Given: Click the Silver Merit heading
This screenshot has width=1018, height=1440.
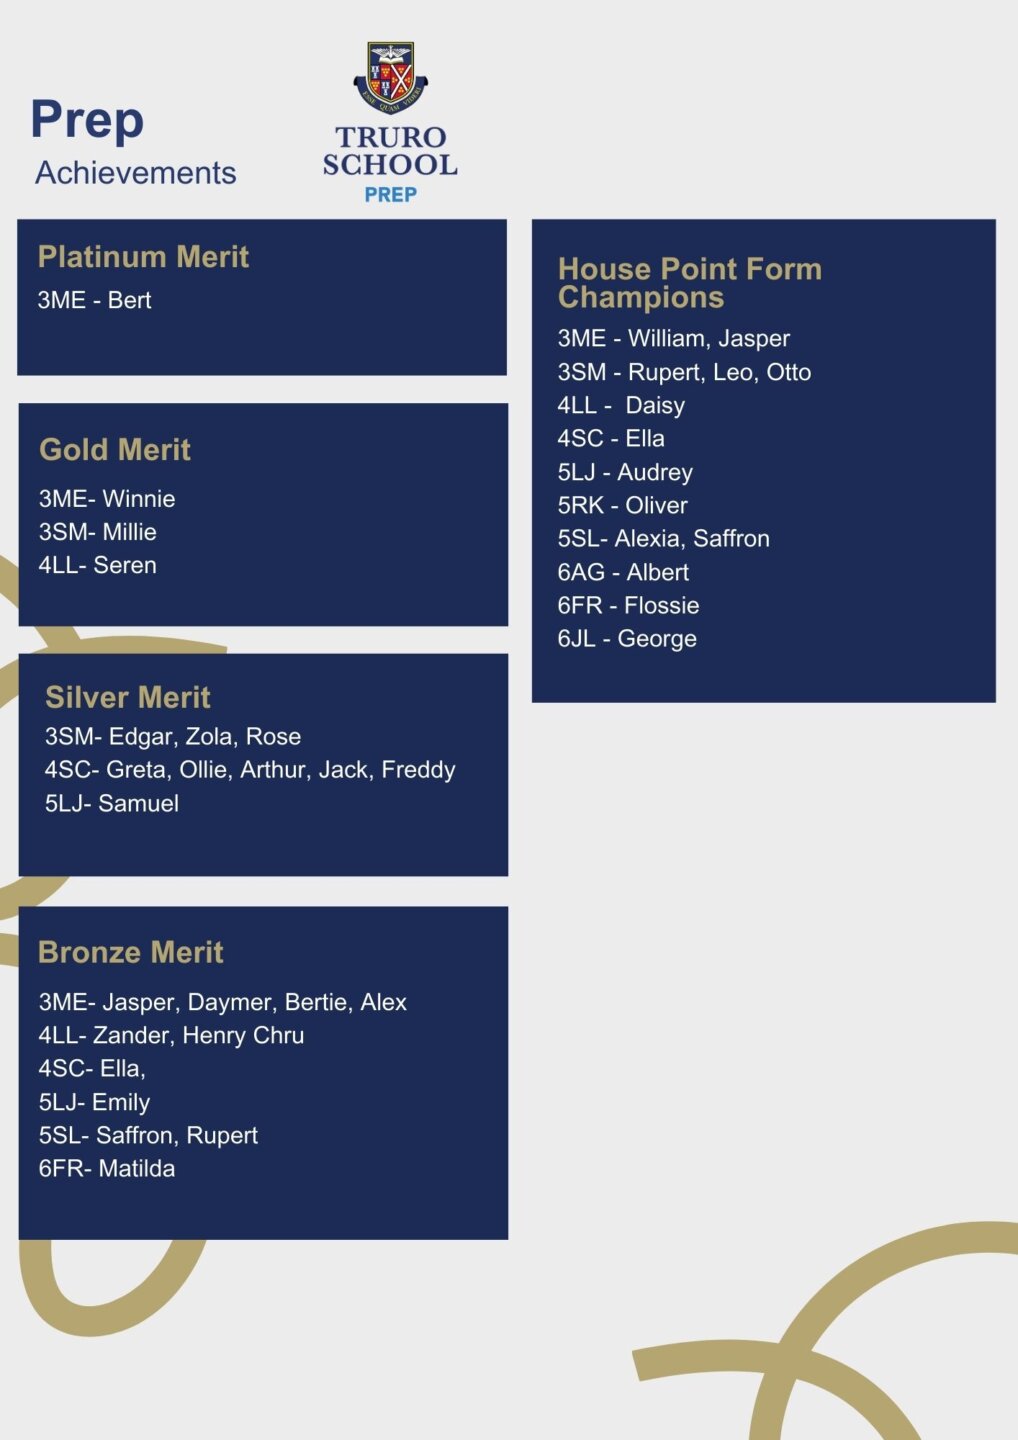Looking at the screenshot, I should (128, 697).
